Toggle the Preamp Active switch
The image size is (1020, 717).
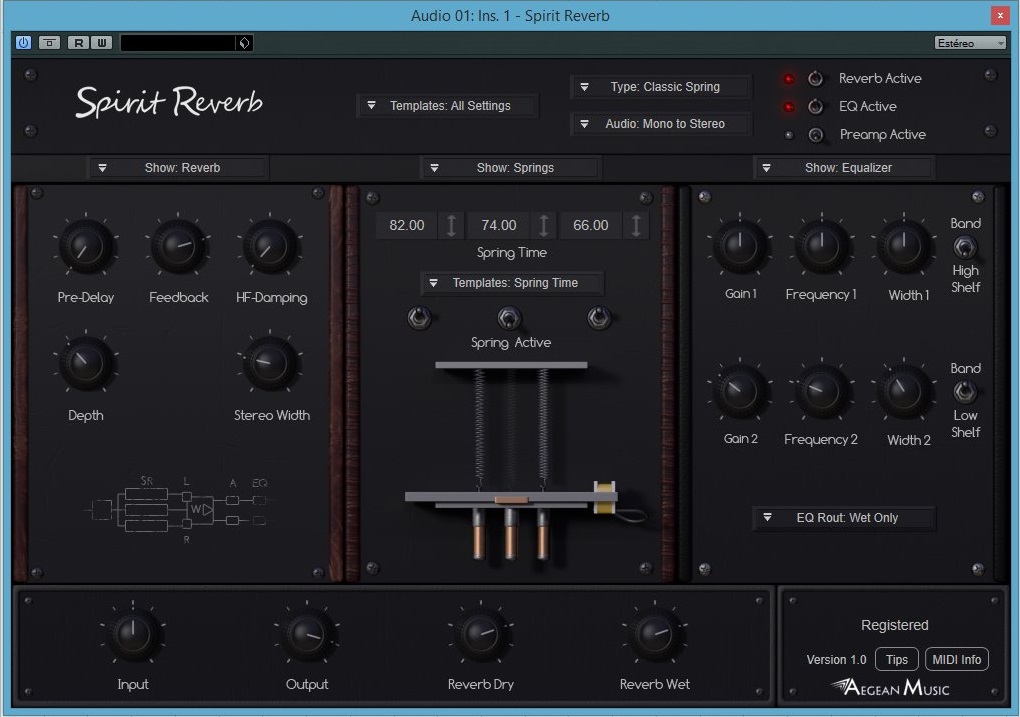point(815,135)
